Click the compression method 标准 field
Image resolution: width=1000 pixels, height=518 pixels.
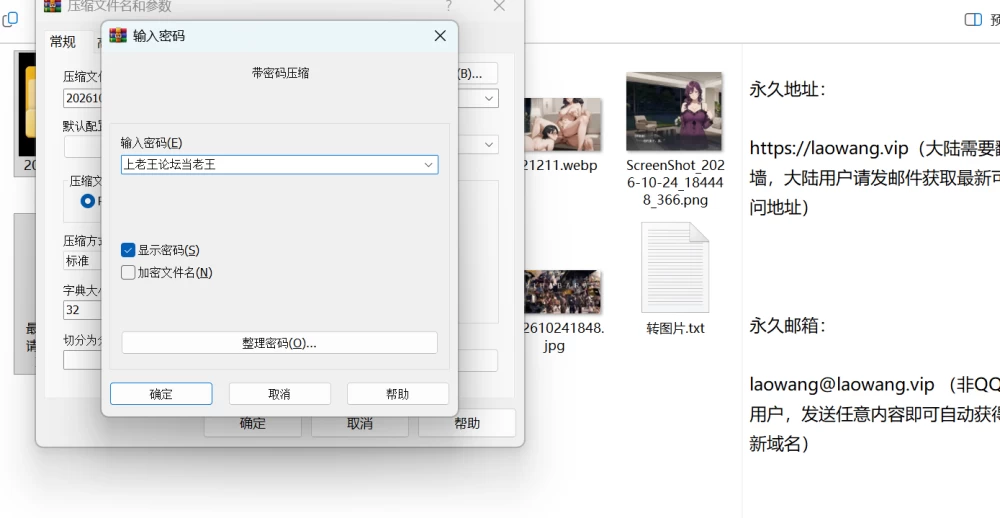(x=83, y=260)
